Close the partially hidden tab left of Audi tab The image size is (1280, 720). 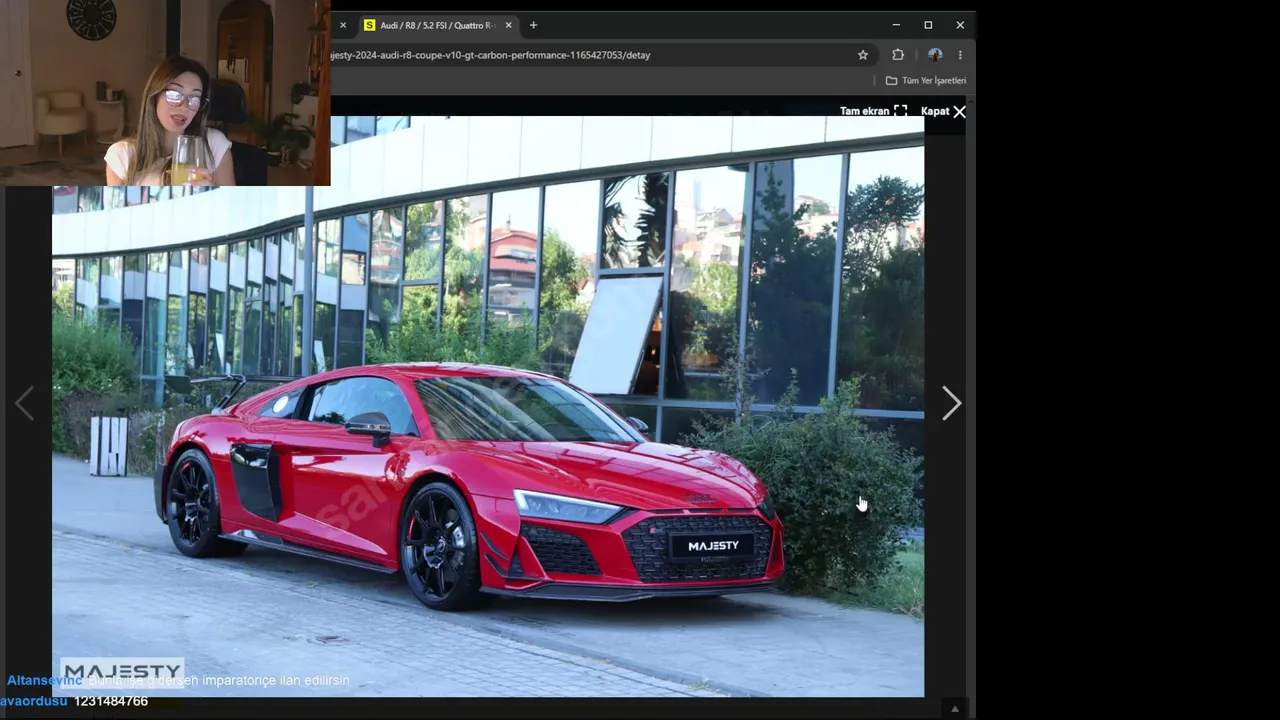coord(342,25)
